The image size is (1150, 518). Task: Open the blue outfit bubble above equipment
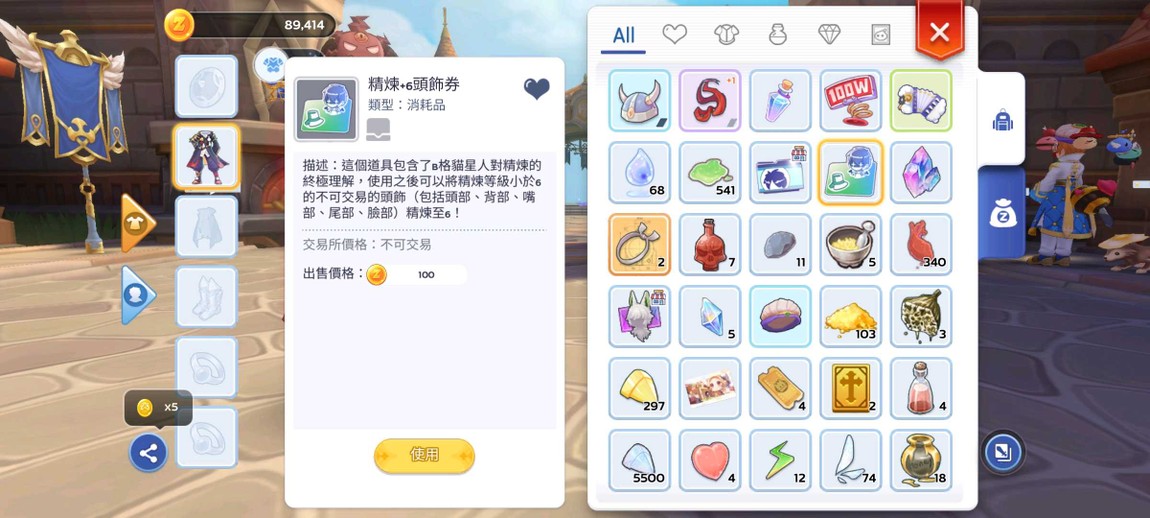point(272,65)
